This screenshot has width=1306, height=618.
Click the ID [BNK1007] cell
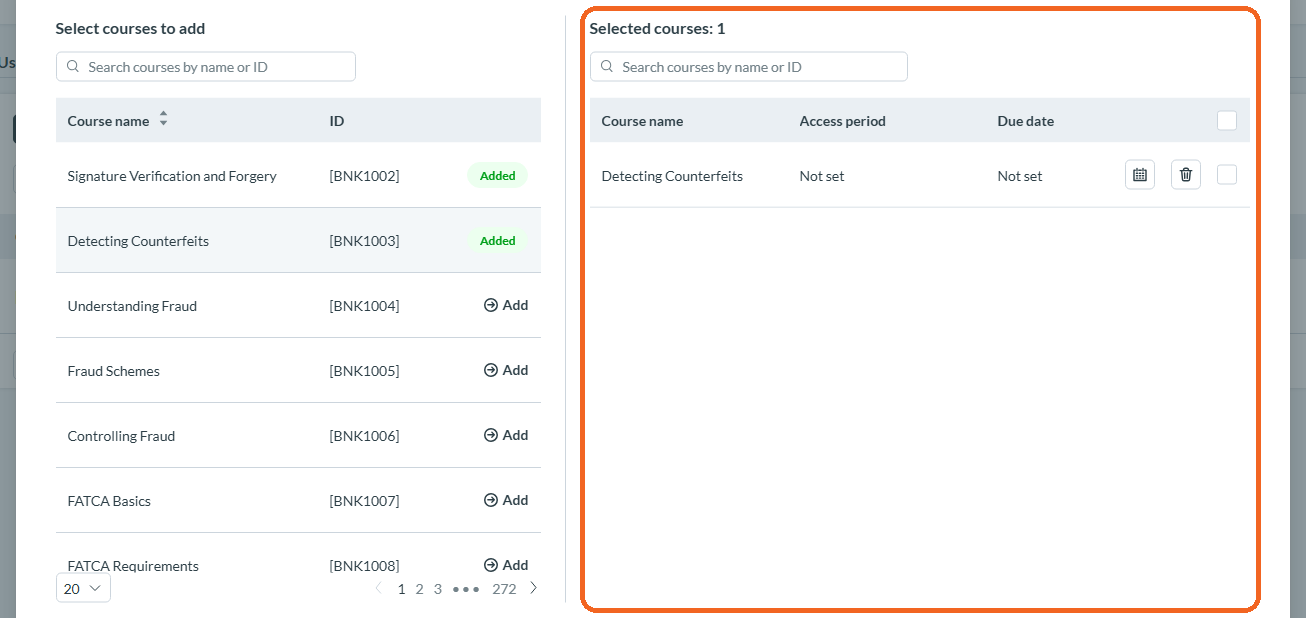364,501
